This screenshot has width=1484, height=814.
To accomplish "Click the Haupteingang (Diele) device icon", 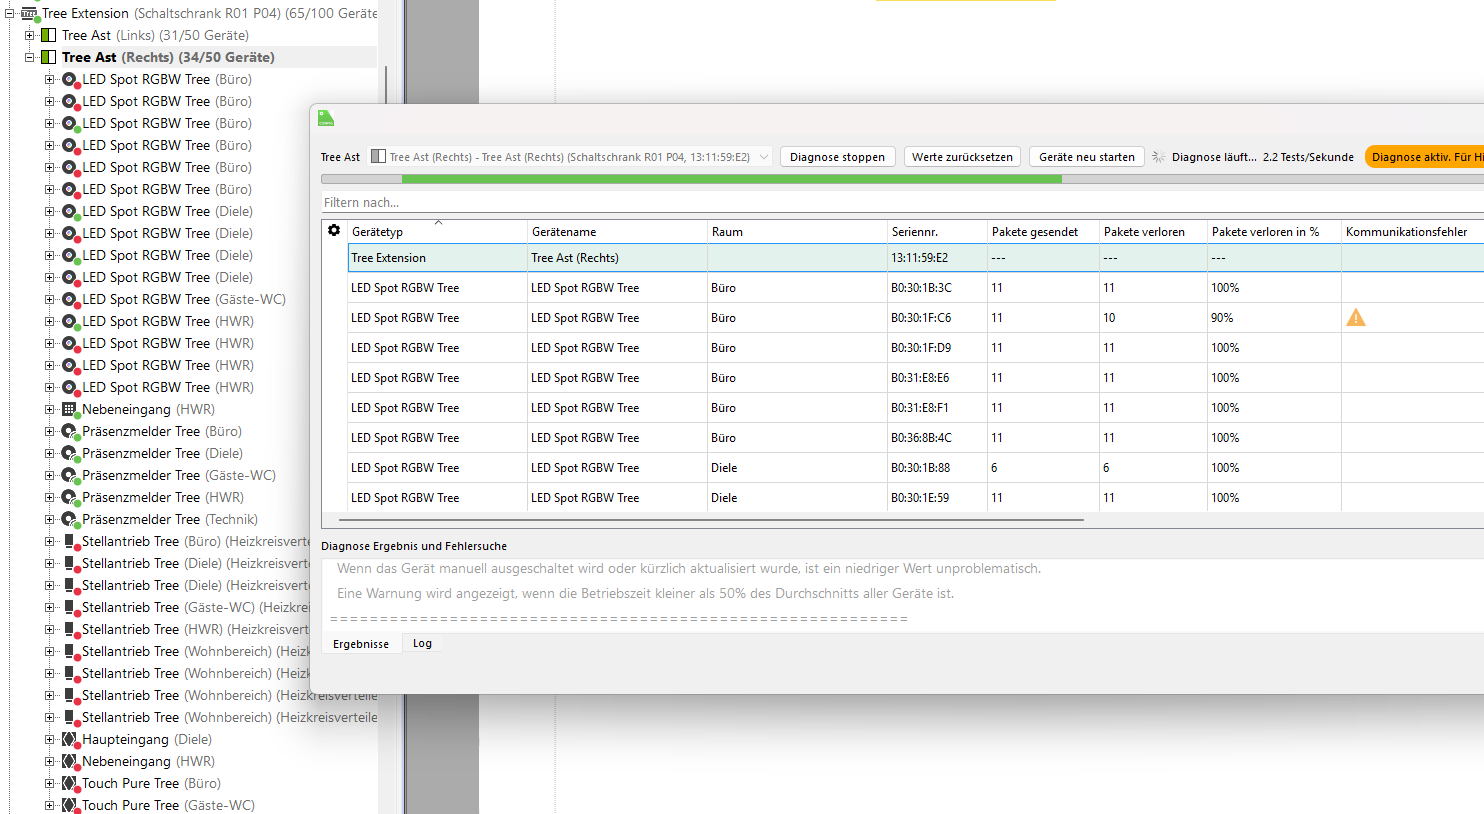I will (69, 739).
